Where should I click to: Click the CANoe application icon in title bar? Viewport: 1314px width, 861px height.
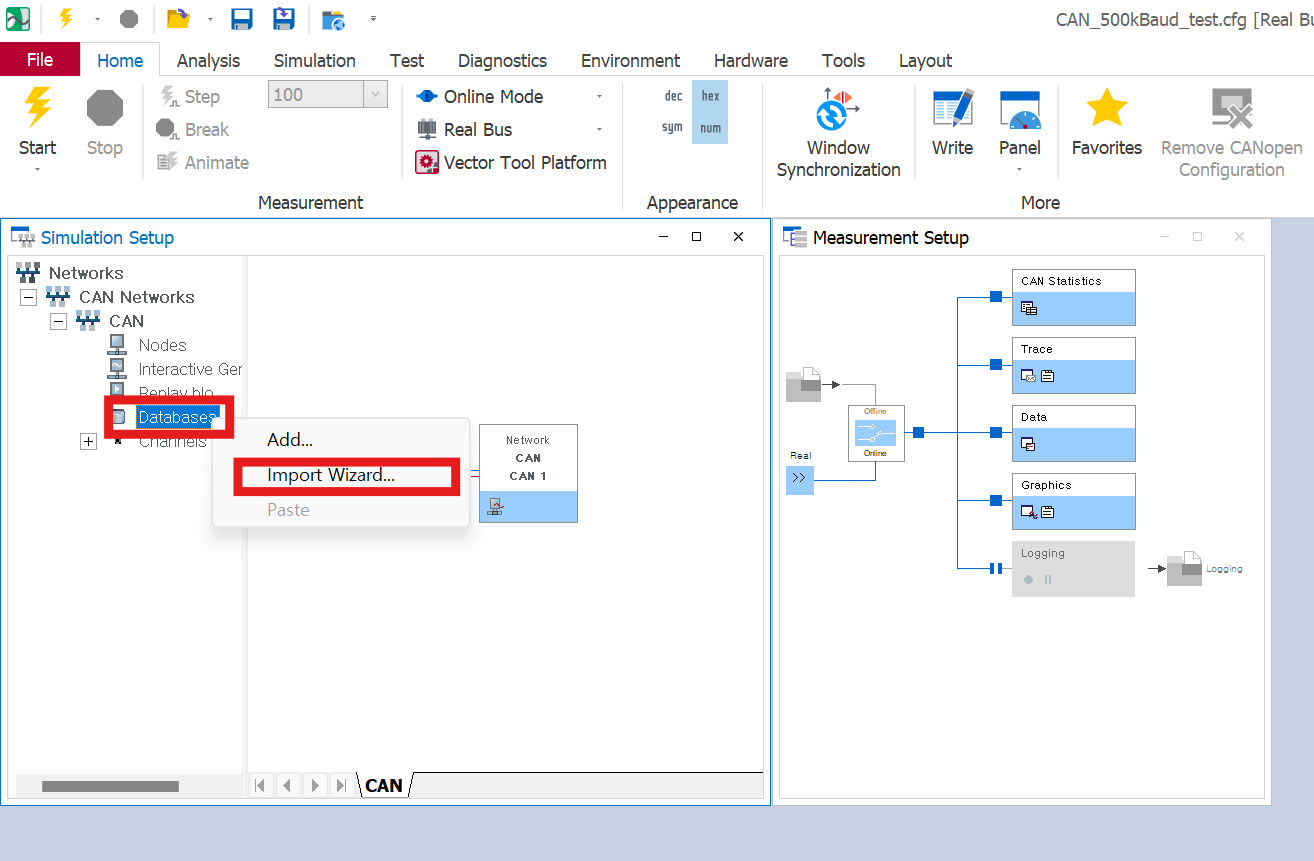point(18,18)
